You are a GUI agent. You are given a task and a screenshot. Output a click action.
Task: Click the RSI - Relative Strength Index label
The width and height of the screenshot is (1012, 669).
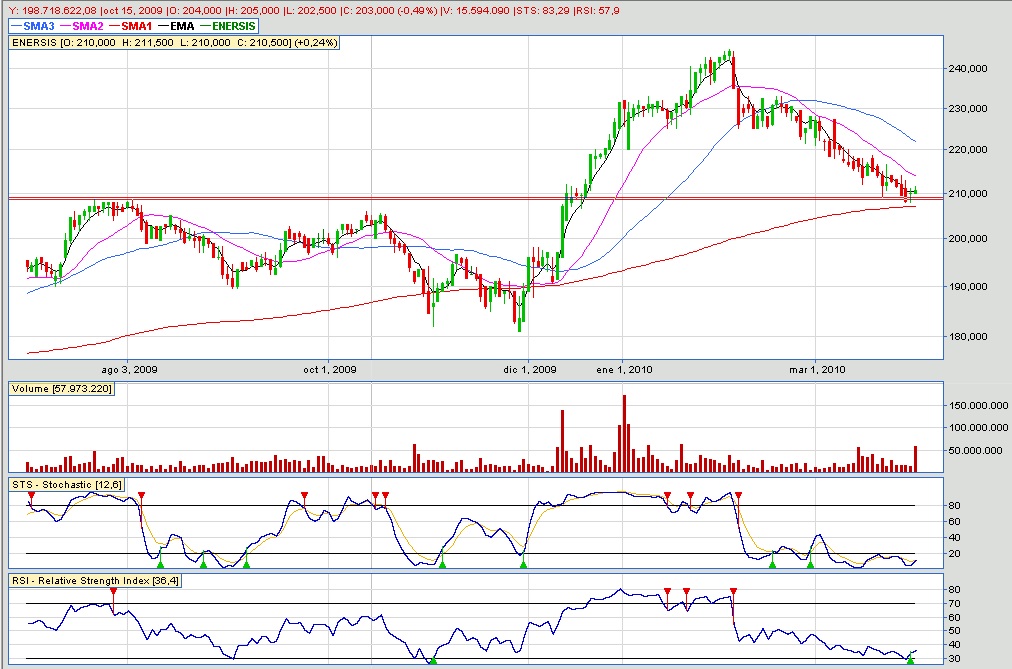tap(95, 581)
